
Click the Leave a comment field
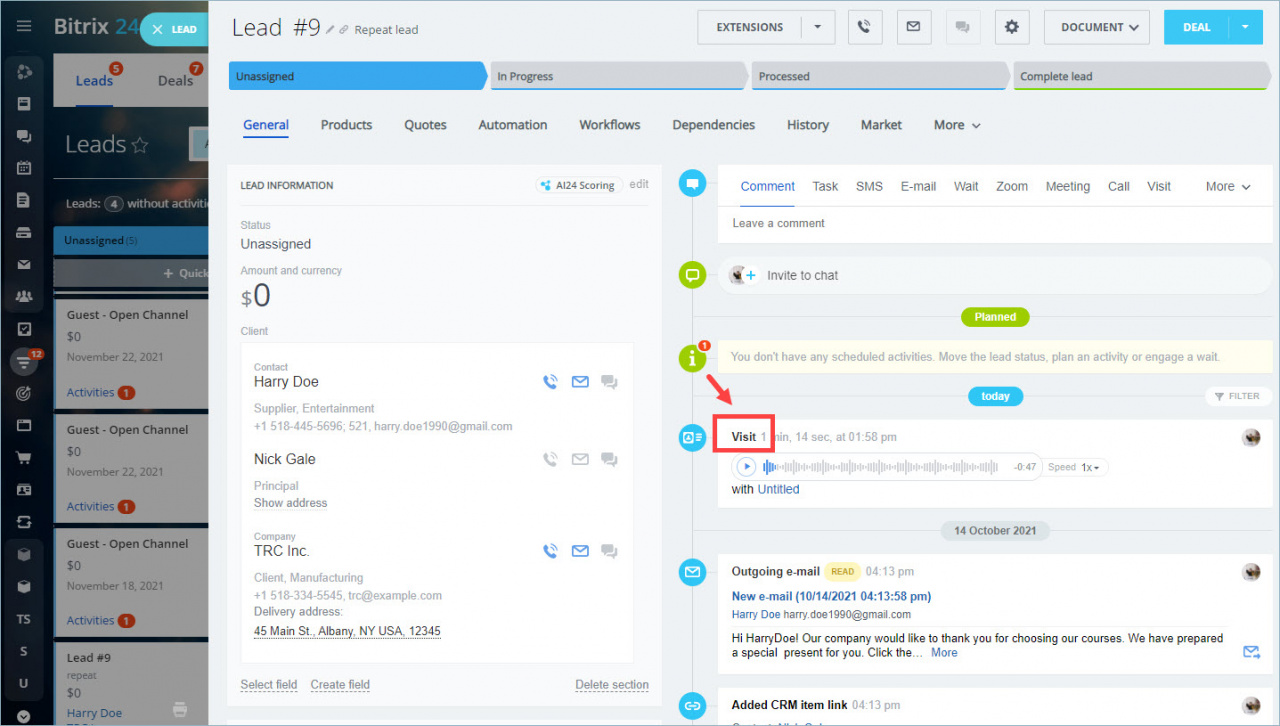pyautogui.click(x=995, y=224)
